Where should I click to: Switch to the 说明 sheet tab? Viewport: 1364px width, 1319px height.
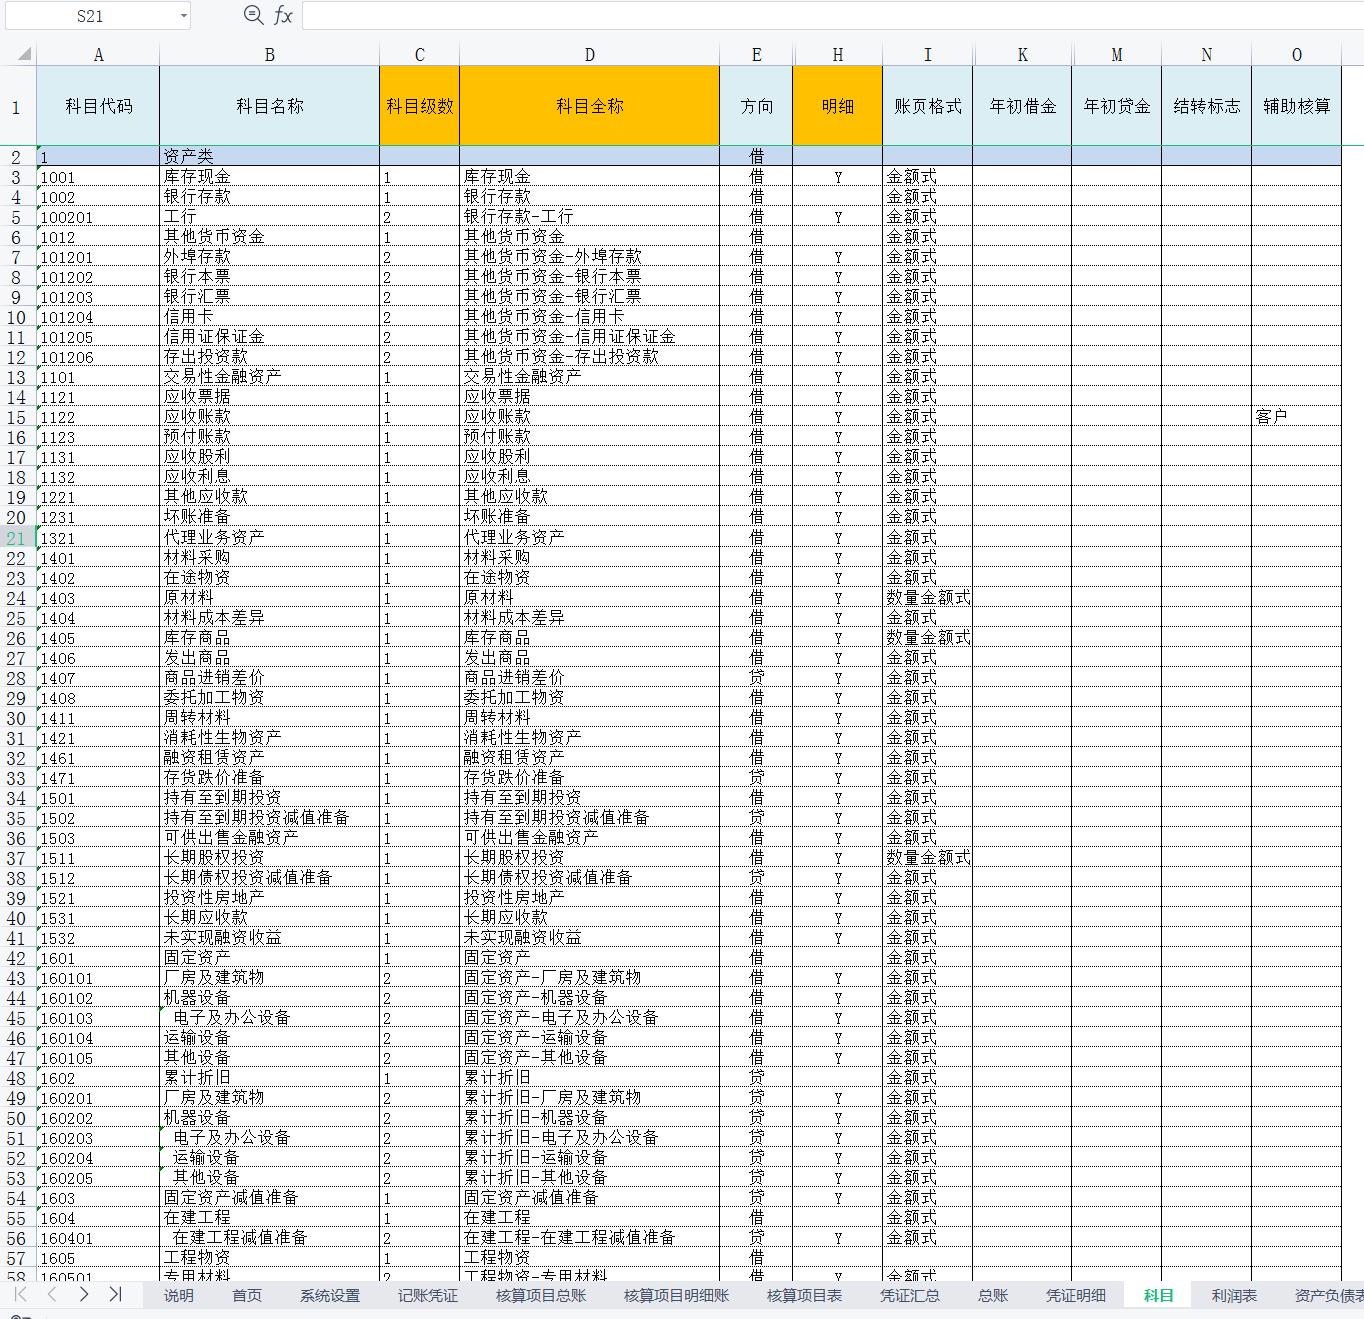(x=178, y=1295)
